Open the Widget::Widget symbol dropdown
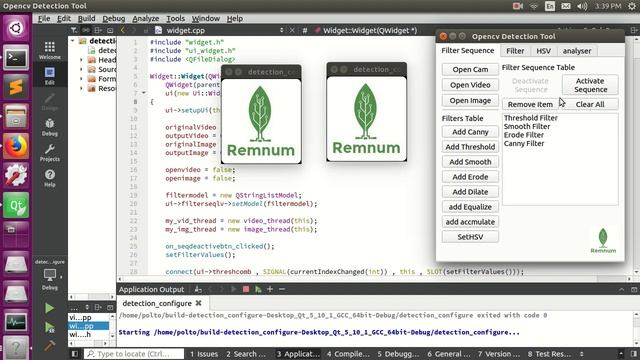Viewport: 640px width, 360px height. point(370,30)
